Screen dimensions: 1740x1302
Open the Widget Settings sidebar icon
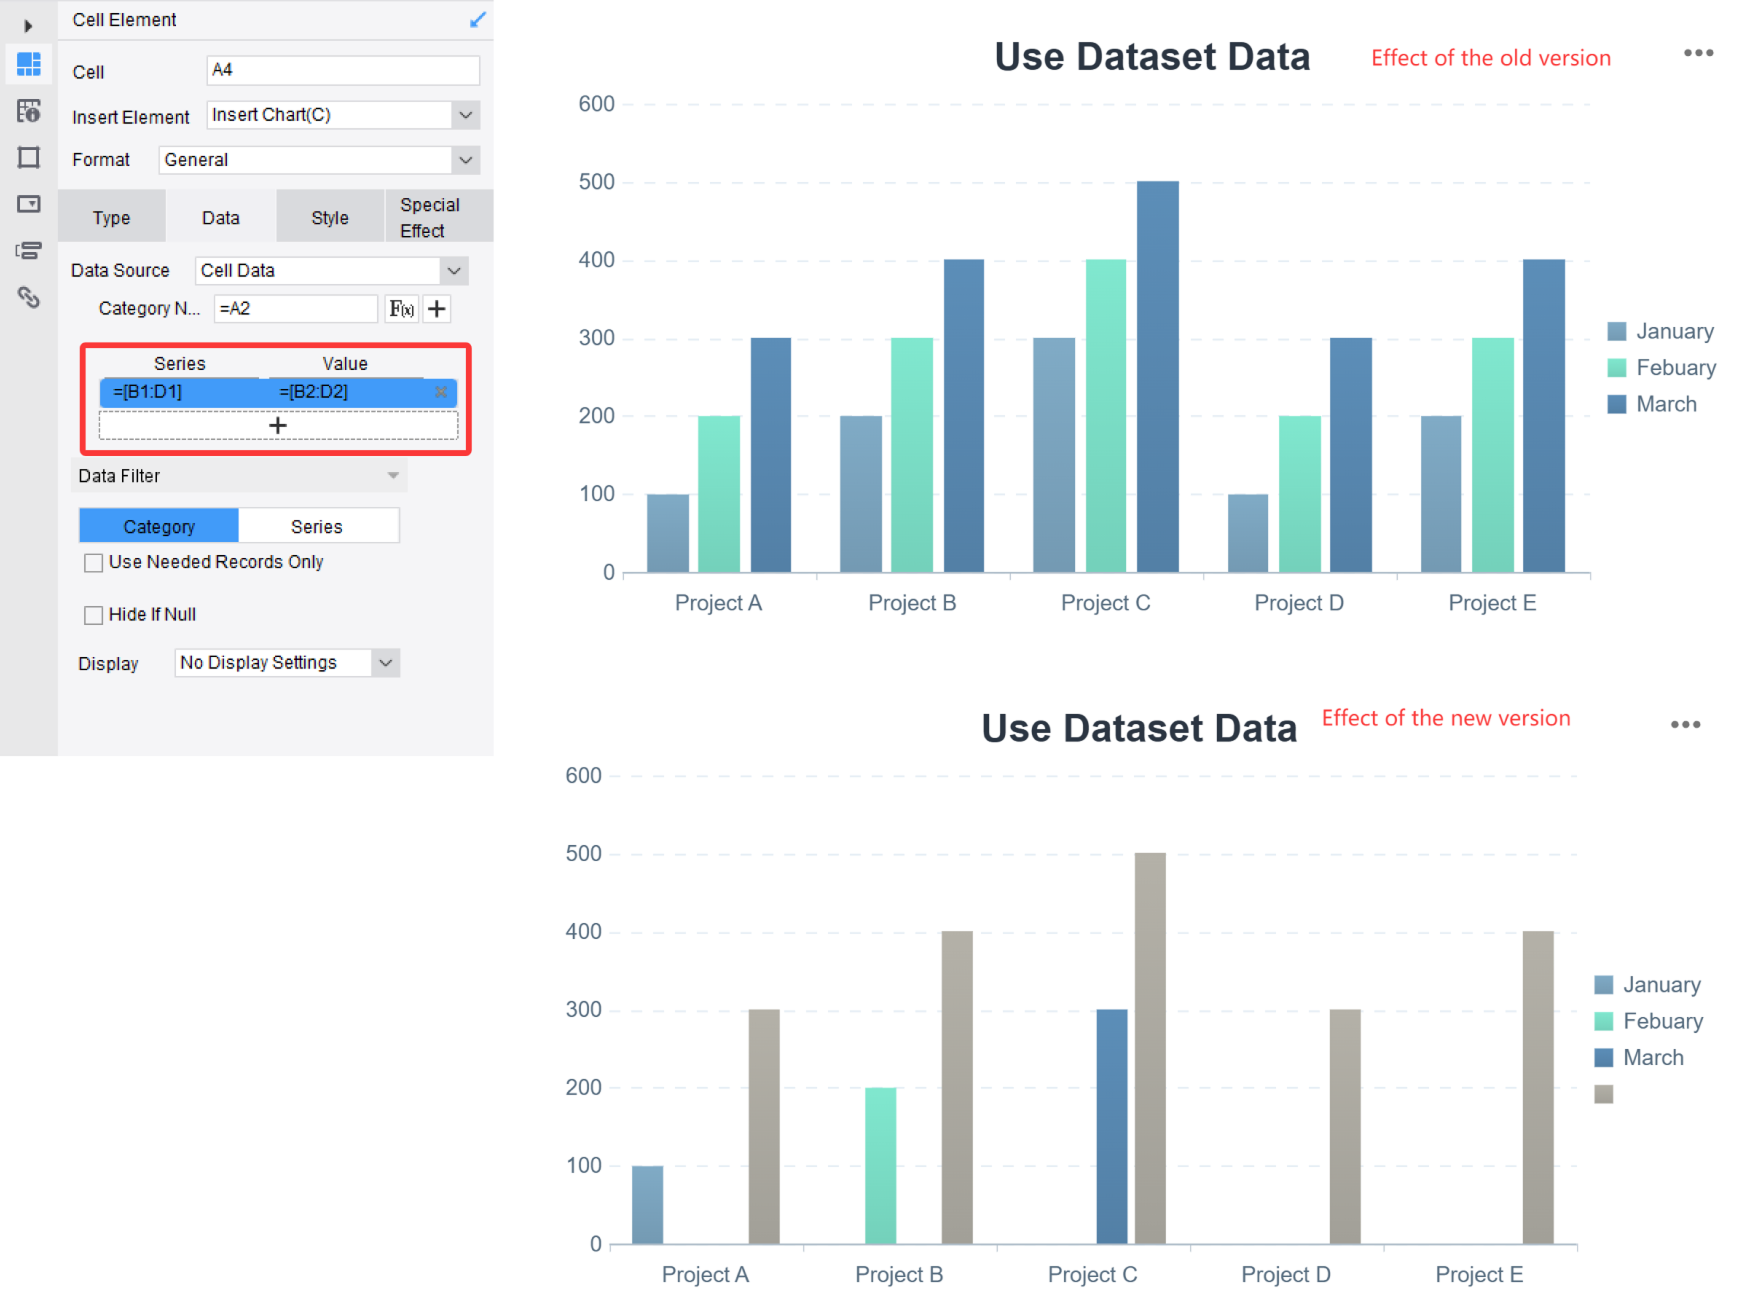29,204
